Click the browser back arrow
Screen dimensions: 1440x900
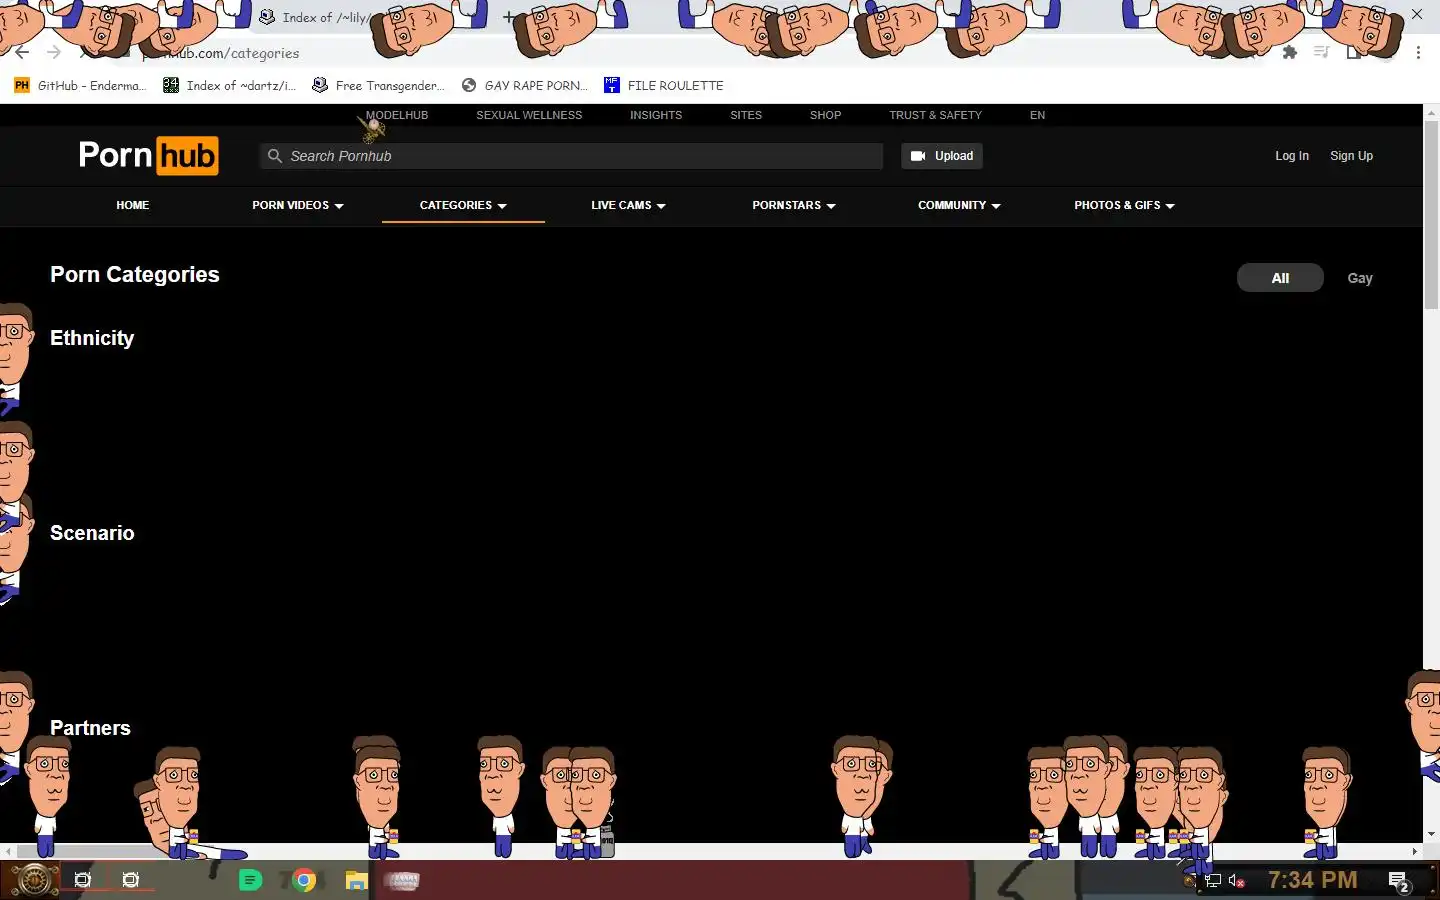tap(22, 53)
